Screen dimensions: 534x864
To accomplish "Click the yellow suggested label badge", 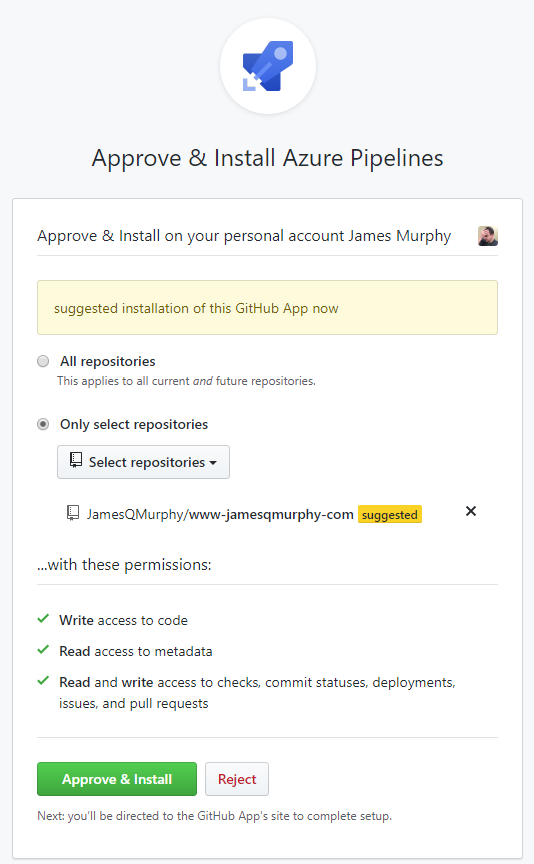I will coord(390,515).
